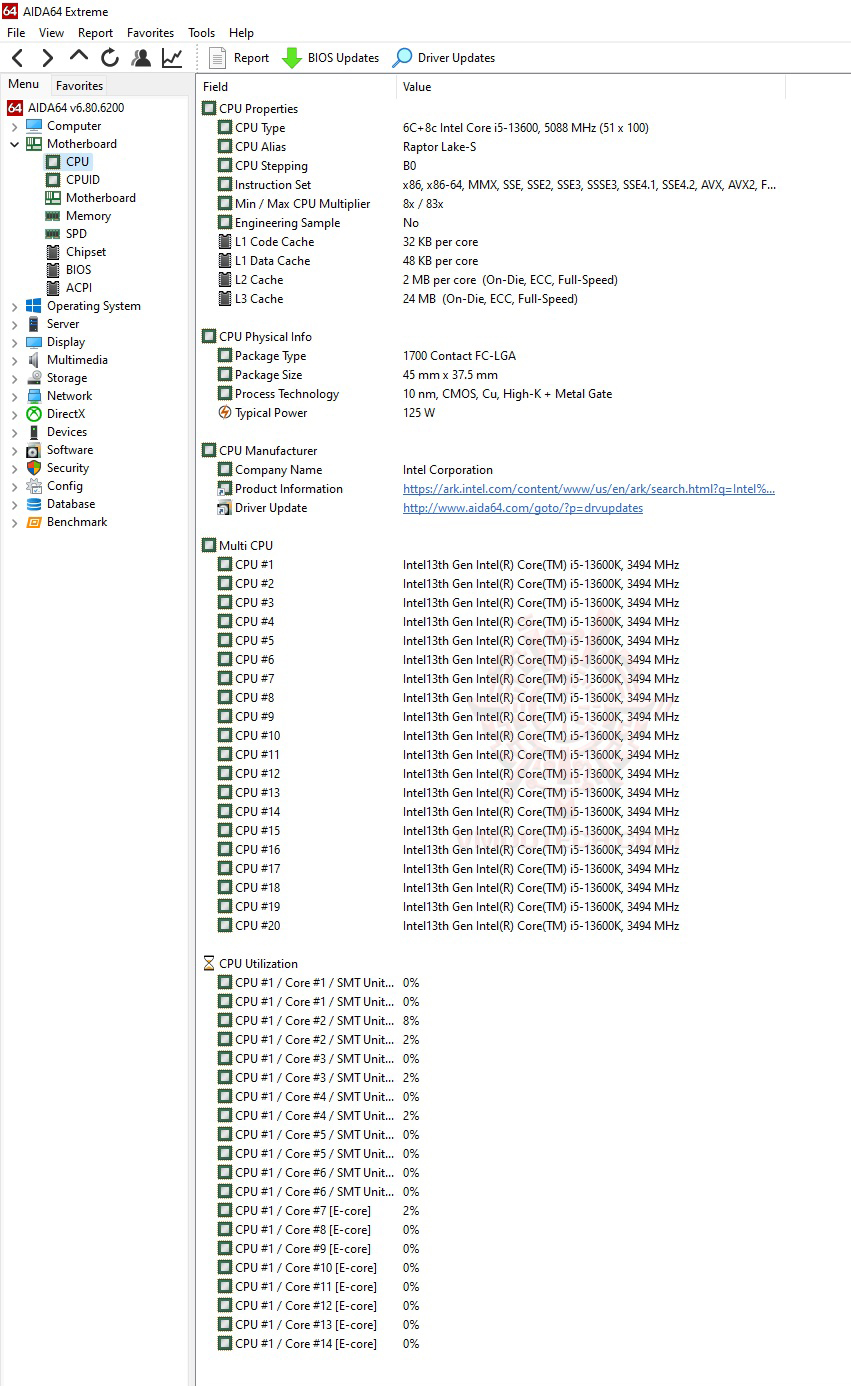Open the Tools menu
This screenshot has width=851, height=1386.
coord(201,33)
